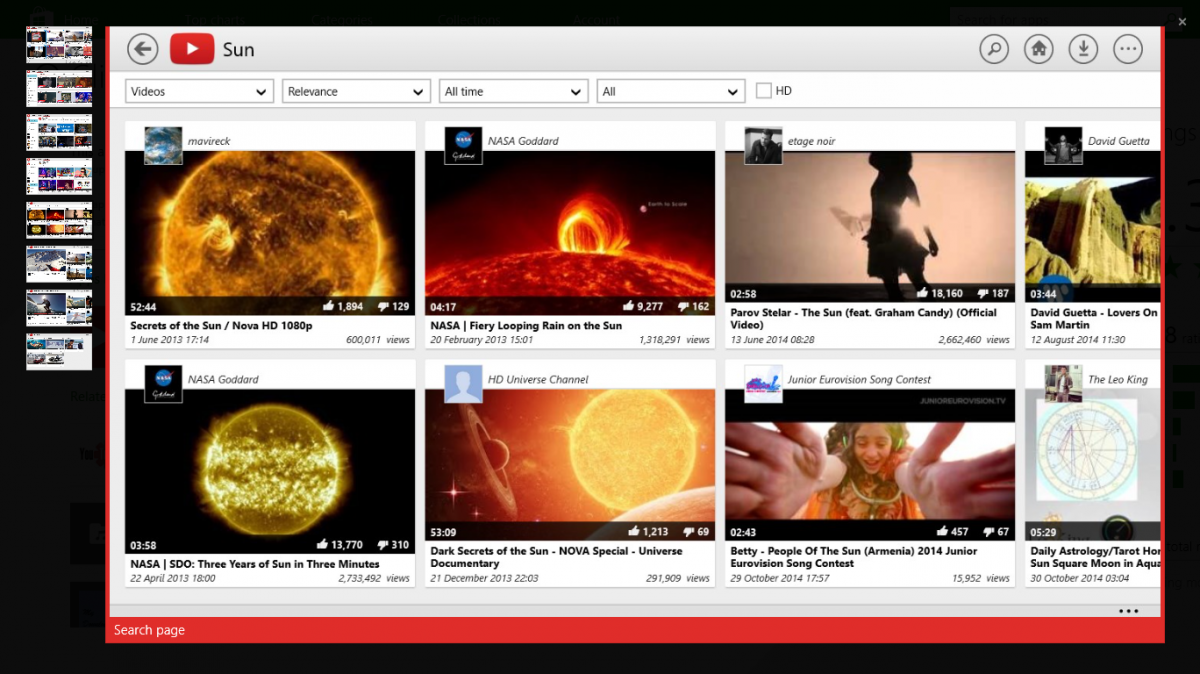Open NASA Goddard avatar above Fiery Looping Rain

(x=464, y=145)
